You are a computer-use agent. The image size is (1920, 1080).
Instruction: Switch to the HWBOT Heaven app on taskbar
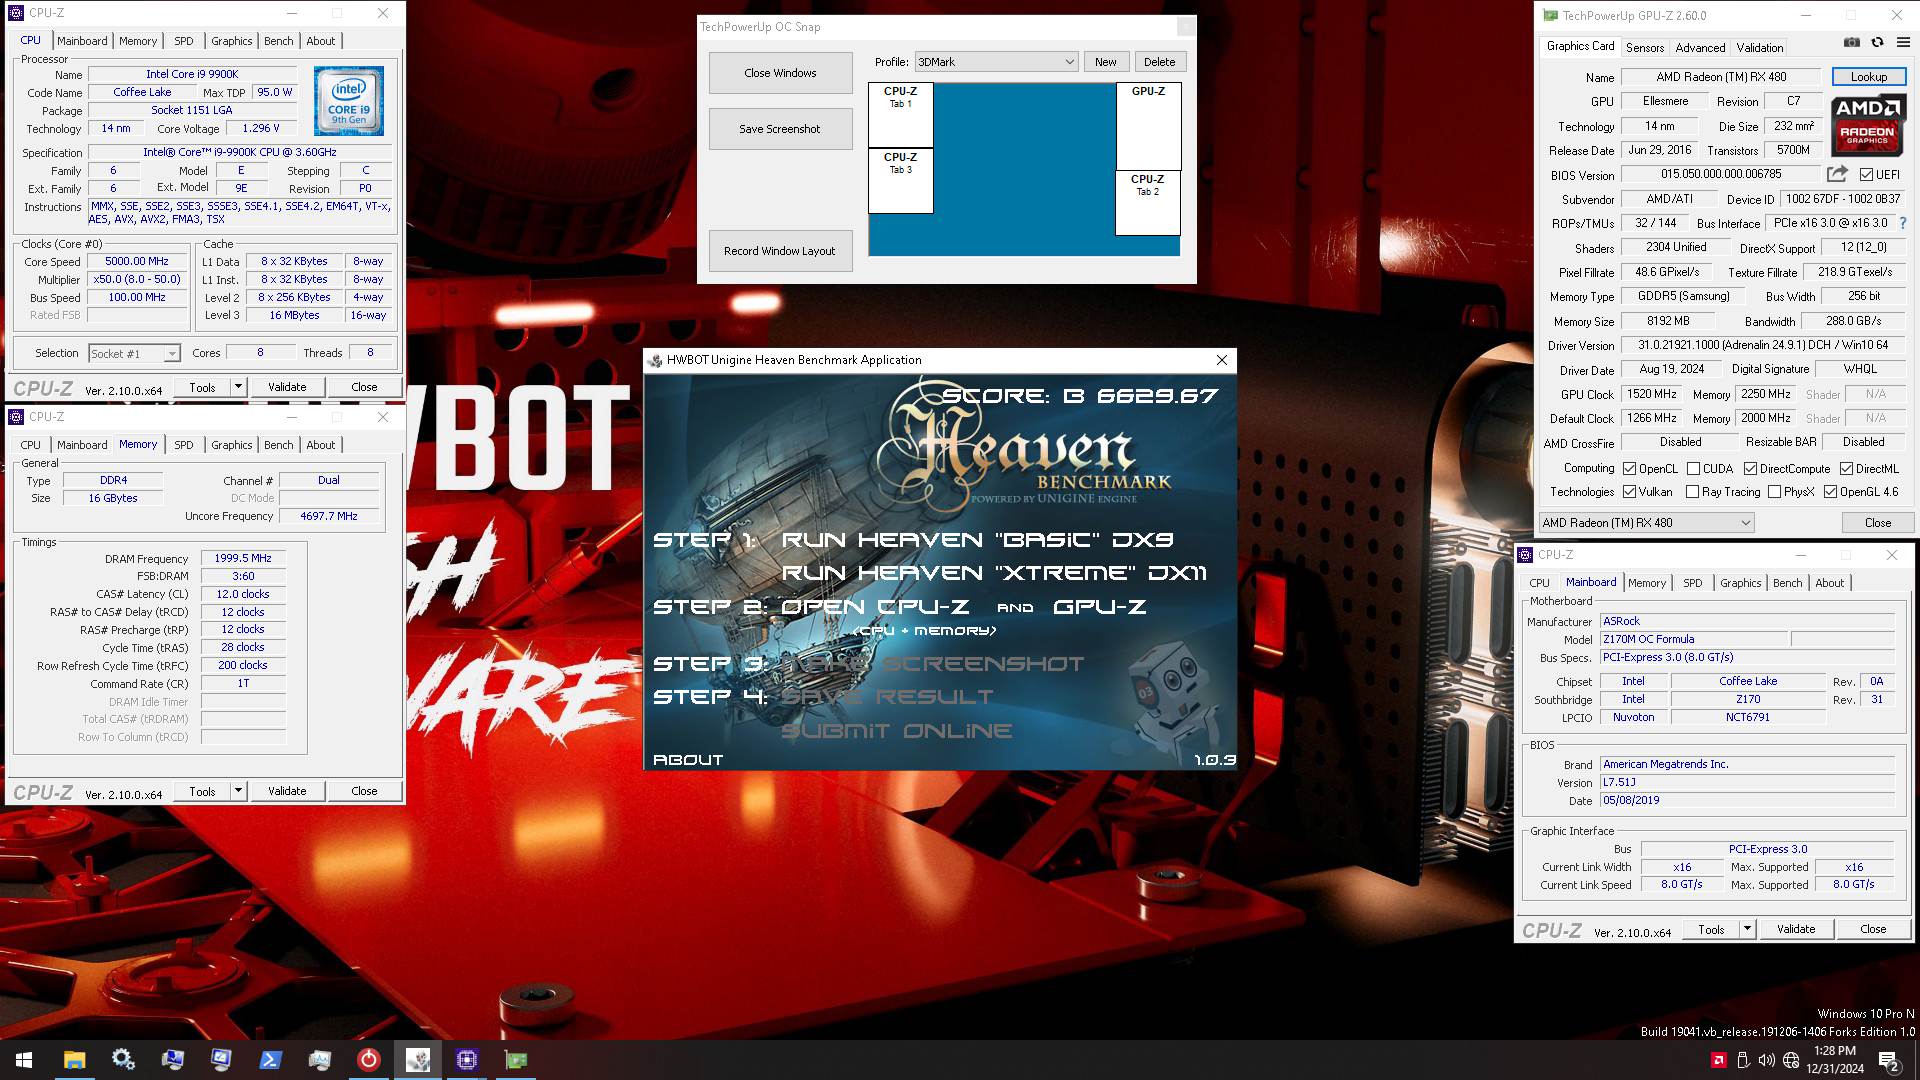coord(417,1060)
